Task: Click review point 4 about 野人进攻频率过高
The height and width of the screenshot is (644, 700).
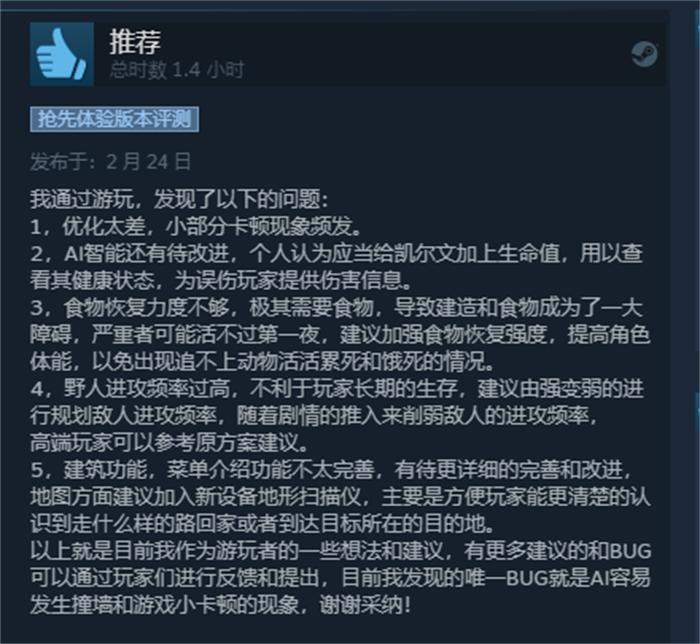Action: point(337,389)
